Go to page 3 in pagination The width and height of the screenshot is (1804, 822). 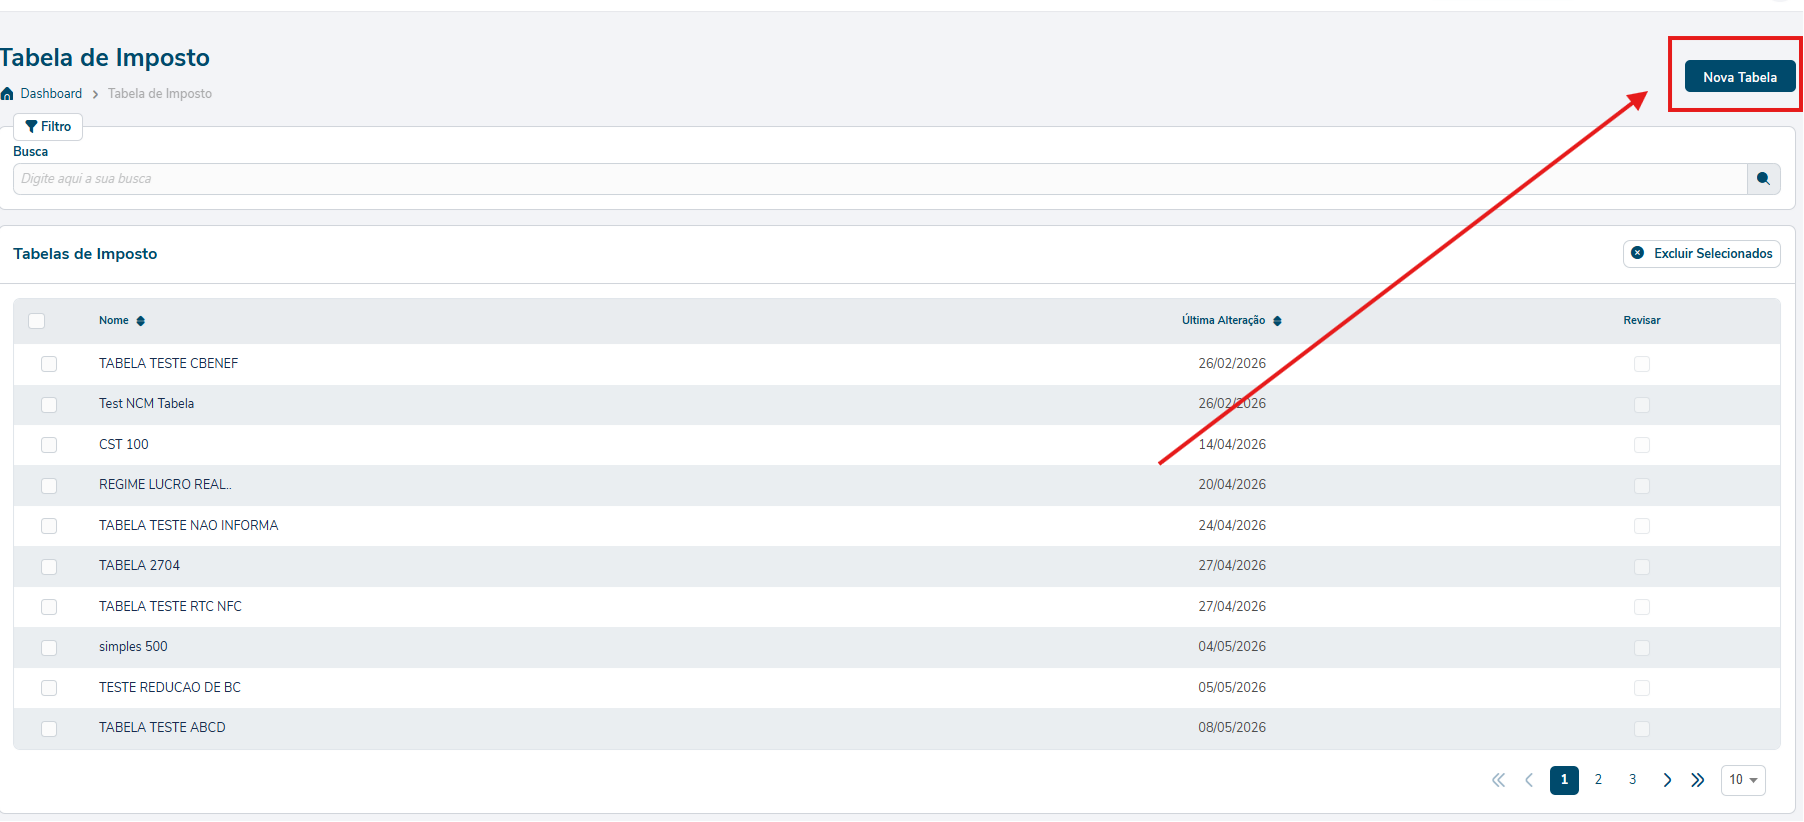click(1632, 780)
